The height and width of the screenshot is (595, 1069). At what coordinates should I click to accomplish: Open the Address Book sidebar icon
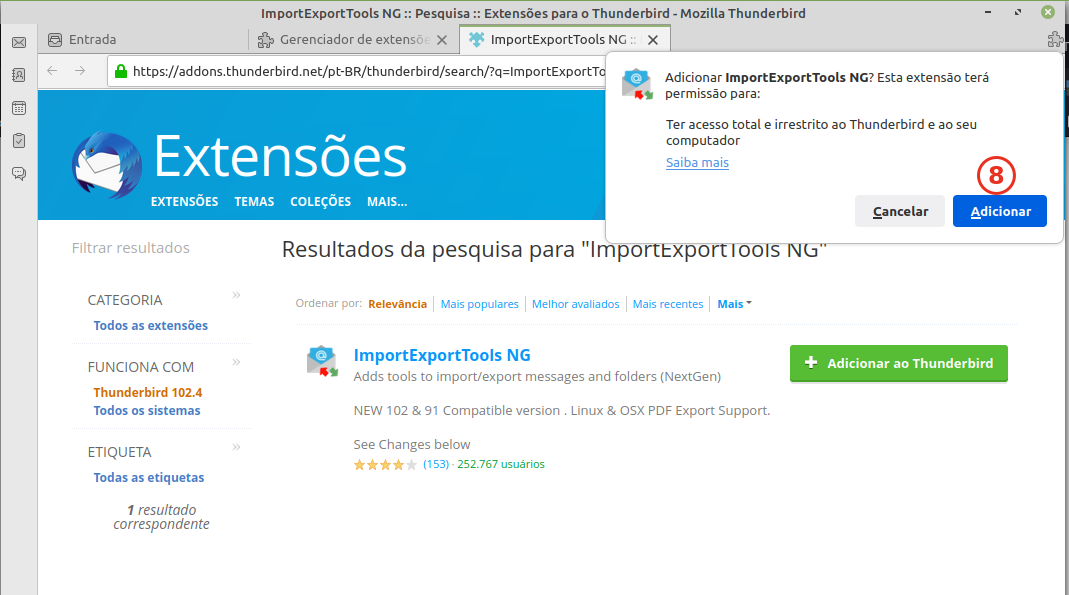coord(19,75)
